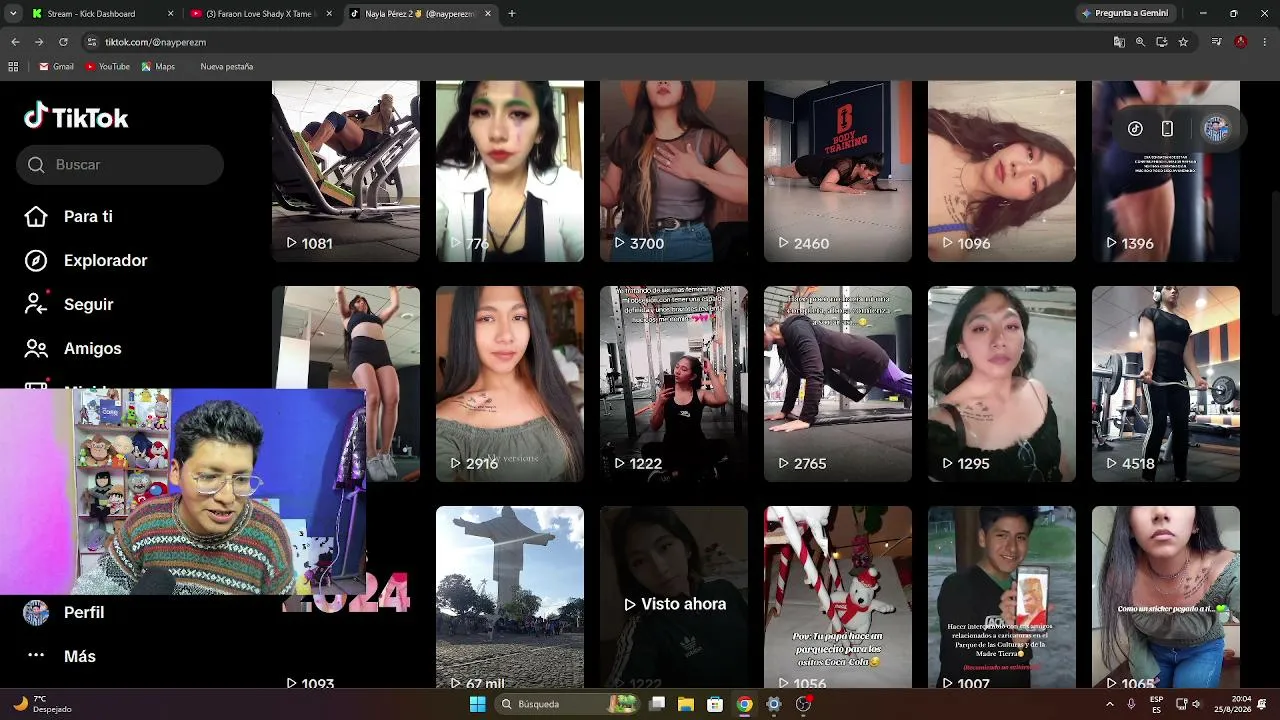1280x720 pixels.
Task: Translate this page icon
Action: pyautogui.click(x=1119, y=42)
